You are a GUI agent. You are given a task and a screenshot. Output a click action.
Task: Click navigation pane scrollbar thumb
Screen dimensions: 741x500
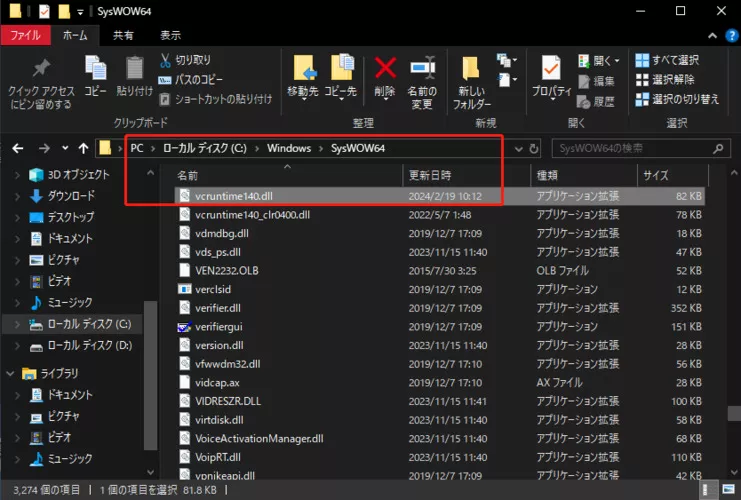pyautogui.click(x=150, y=376)
